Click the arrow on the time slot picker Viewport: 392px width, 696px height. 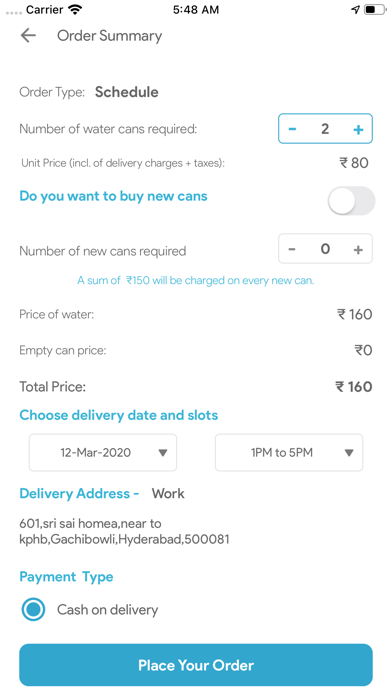tap(349, 453)
